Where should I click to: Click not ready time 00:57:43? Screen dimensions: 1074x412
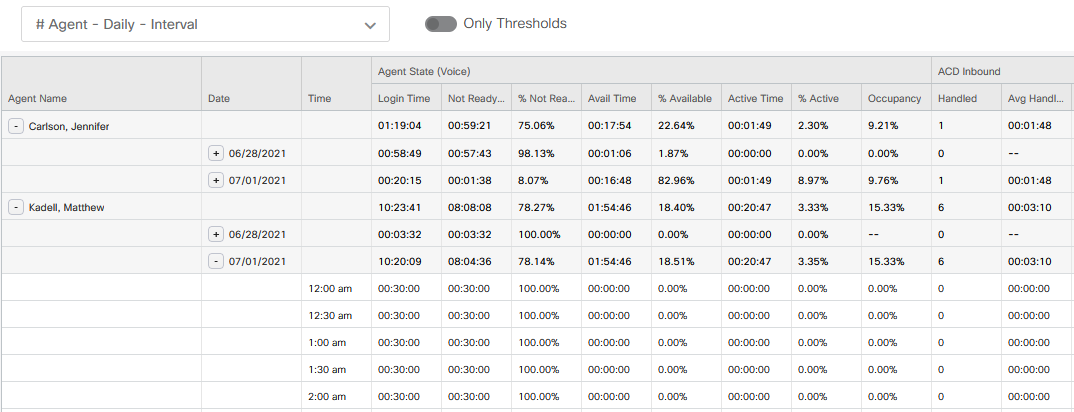coord(469,153)
